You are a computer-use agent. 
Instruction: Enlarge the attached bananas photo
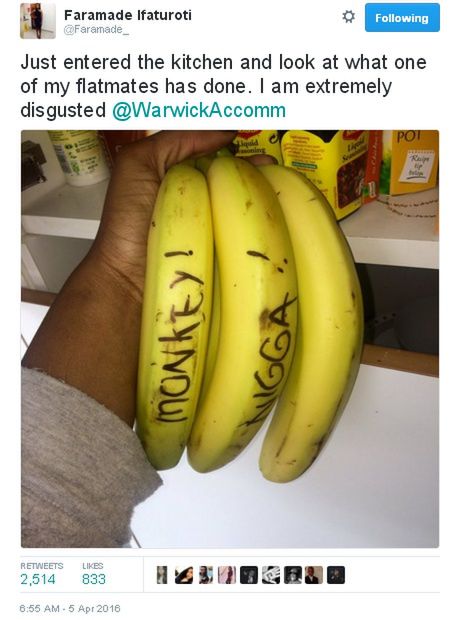coord(230,339)
